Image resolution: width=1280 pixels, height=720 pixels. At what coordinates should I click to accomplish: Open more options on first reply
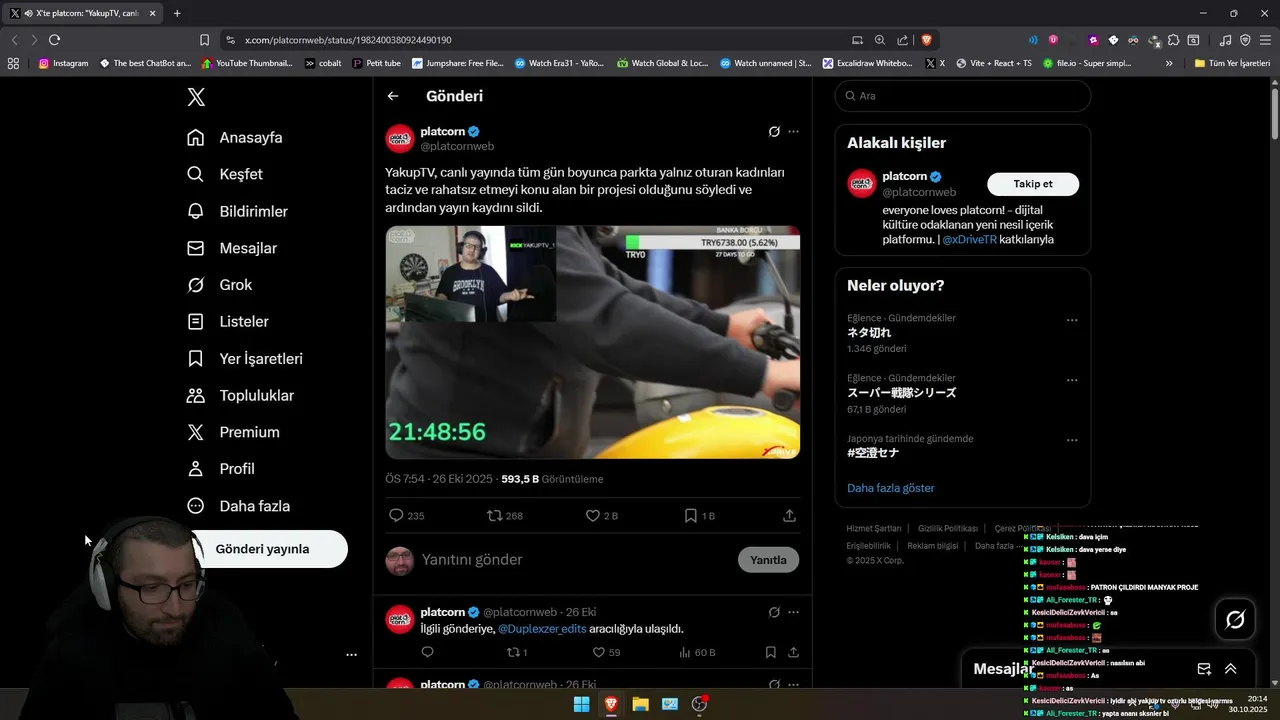793,612
